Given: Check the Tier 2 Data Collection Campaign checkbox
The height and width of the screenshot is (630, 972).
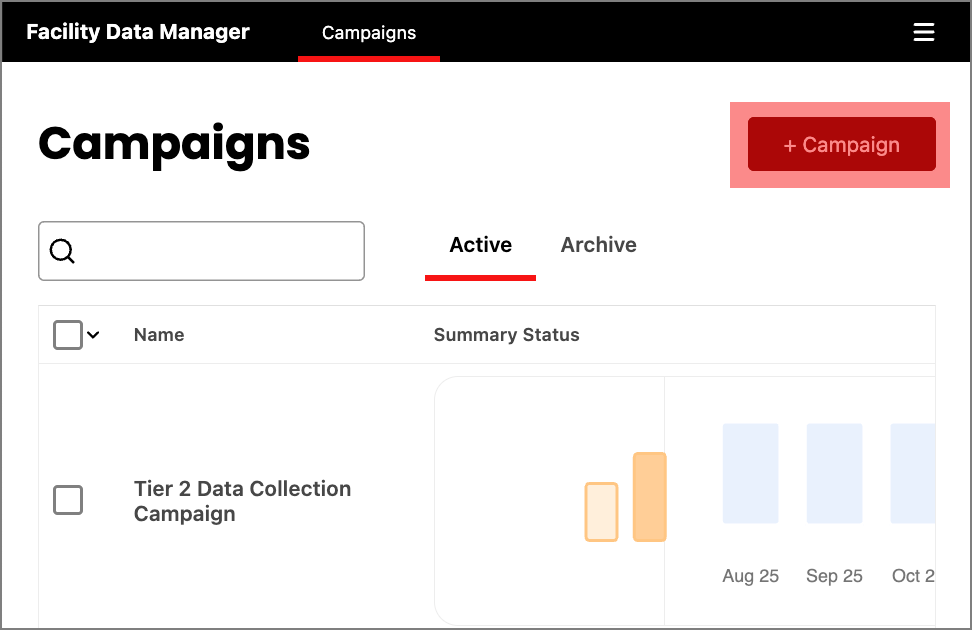Looking at the screenshot, I should tap(68, 500).
